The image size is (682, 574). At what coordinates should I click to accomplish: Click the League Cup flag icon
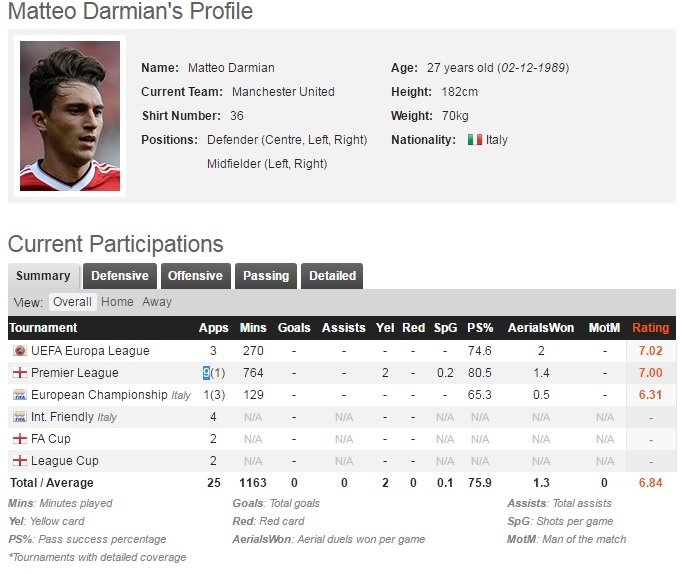tap(18, 461)
